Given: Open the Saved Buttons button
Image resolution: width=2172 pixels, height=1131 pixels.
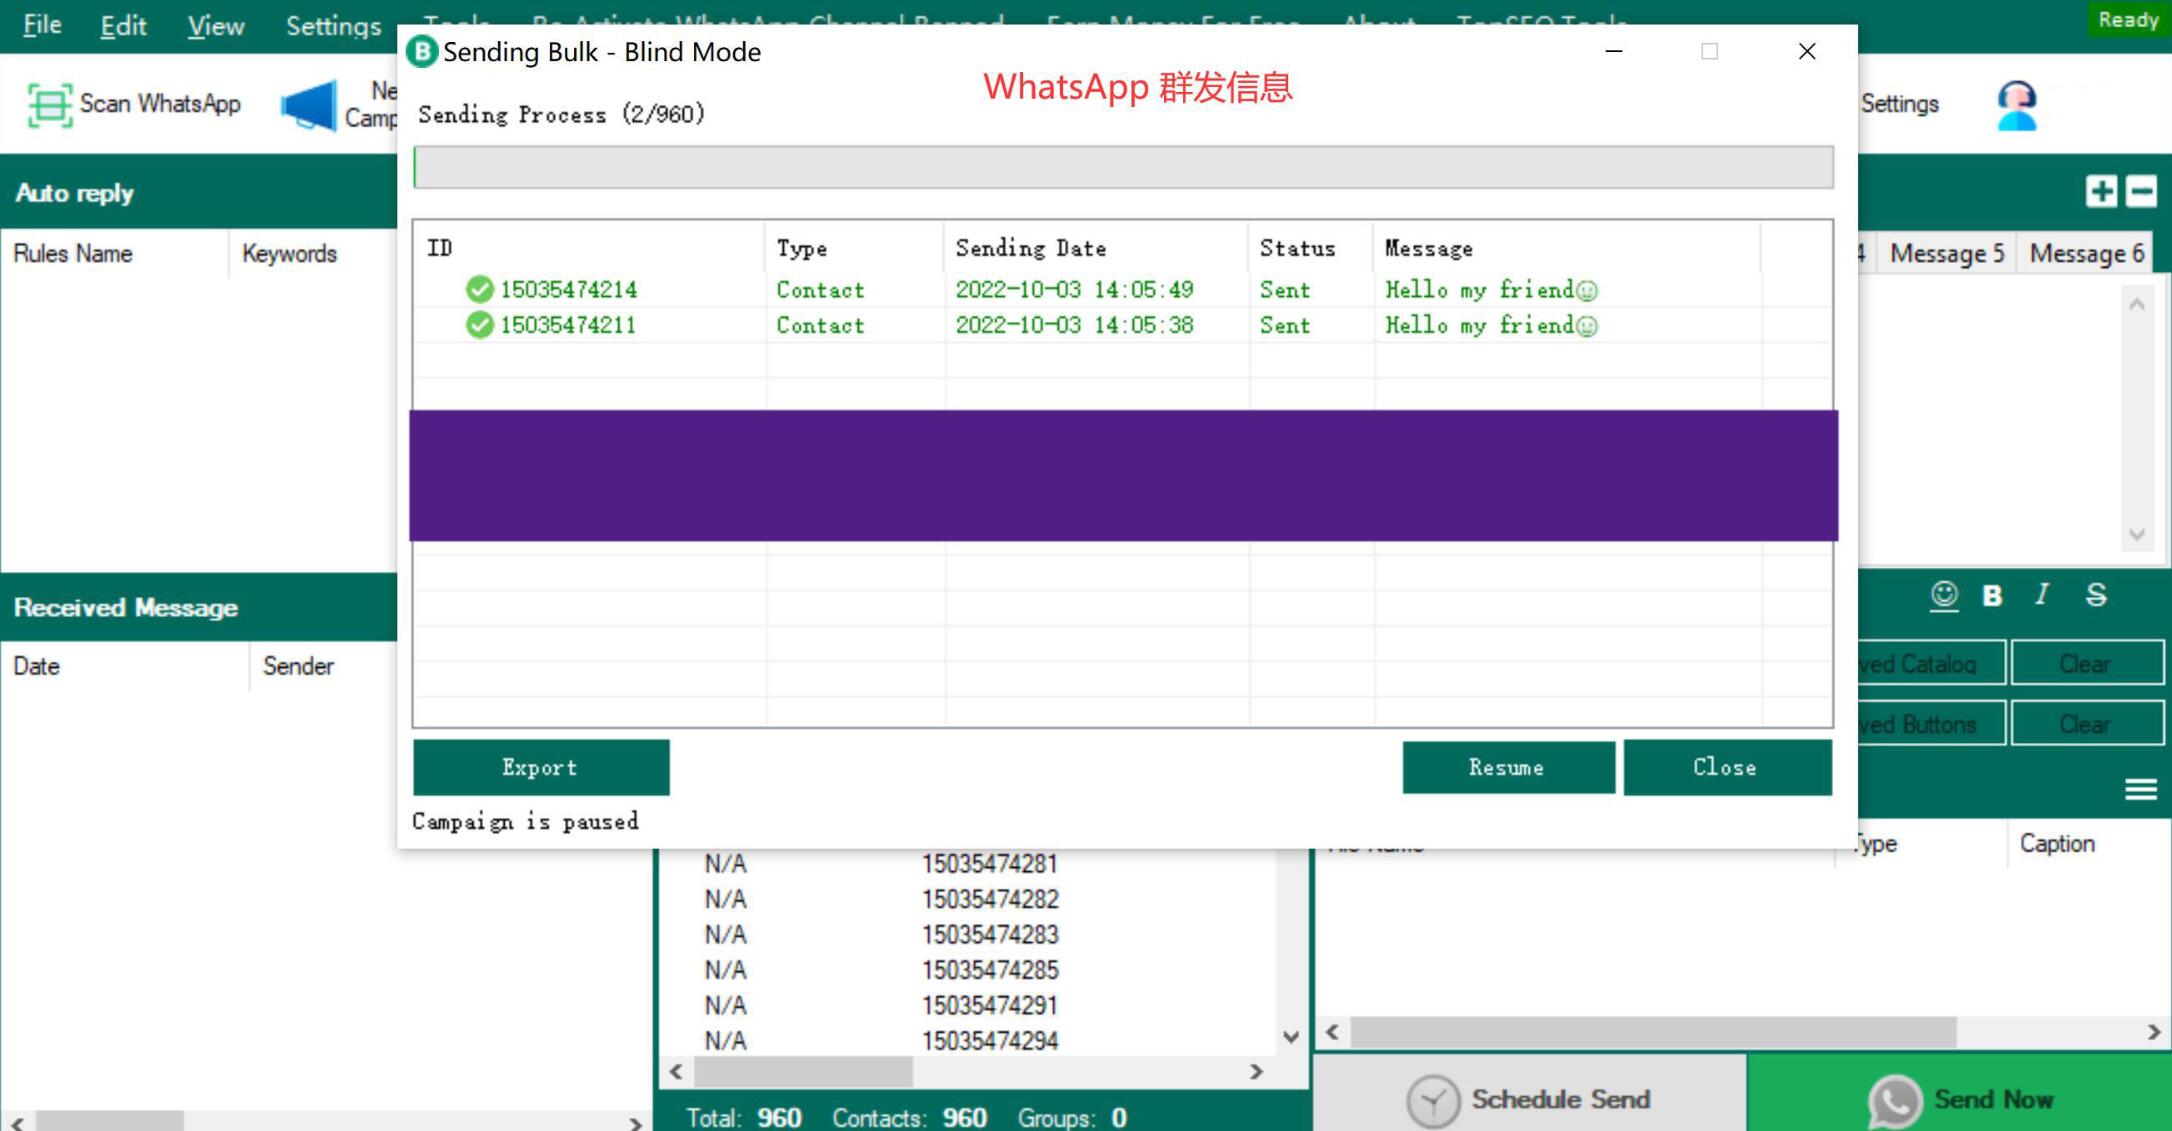Looking at the screenshot, I should 1932,723.
